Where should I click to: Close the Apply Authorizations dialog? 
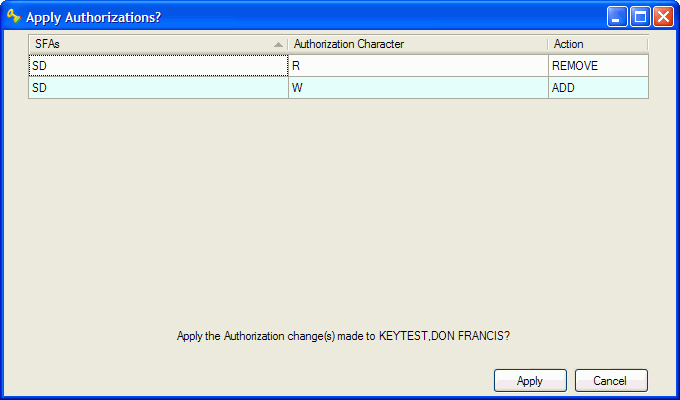coord(663,17)
